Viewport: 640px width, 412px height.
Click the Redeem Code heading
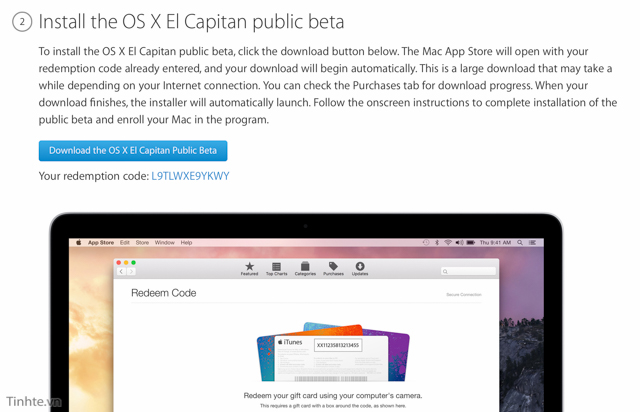tap(163, 293)
